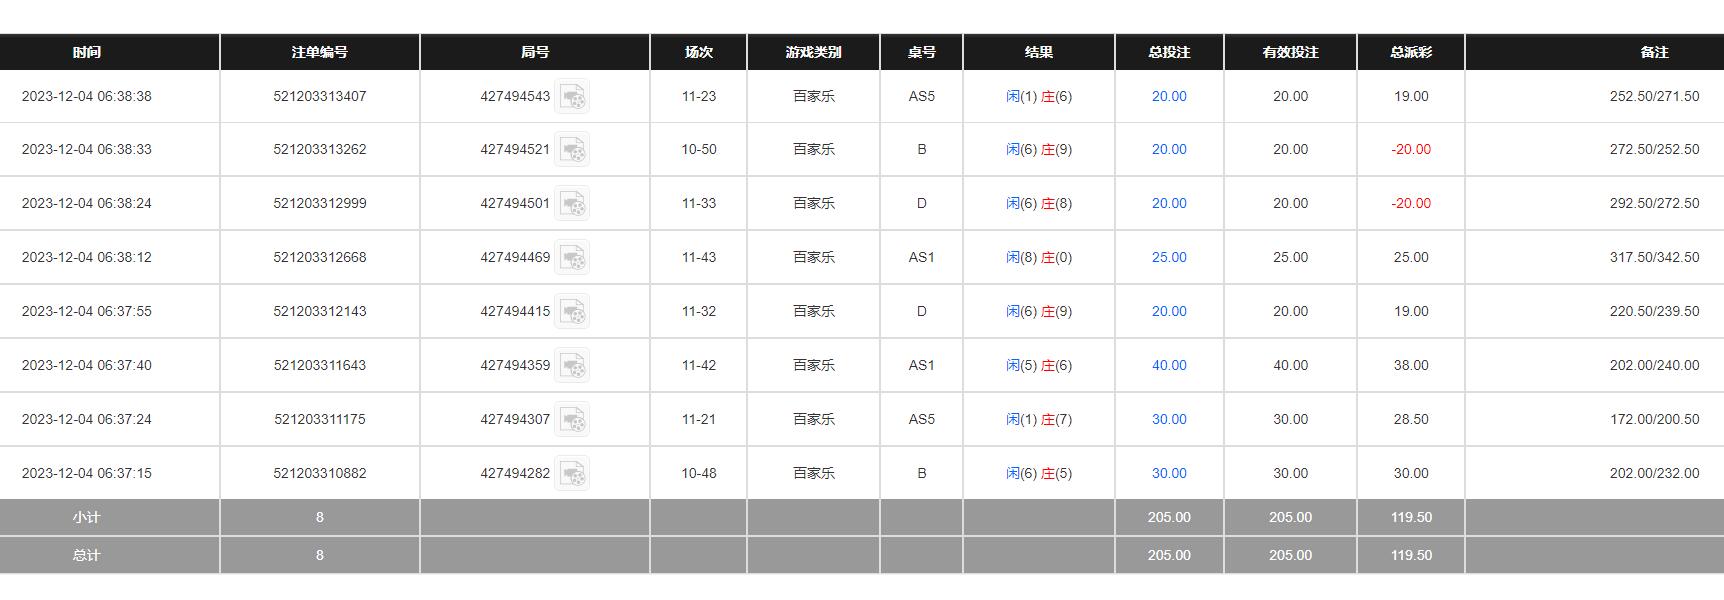Select bet number 521203313407

[320, 97]
